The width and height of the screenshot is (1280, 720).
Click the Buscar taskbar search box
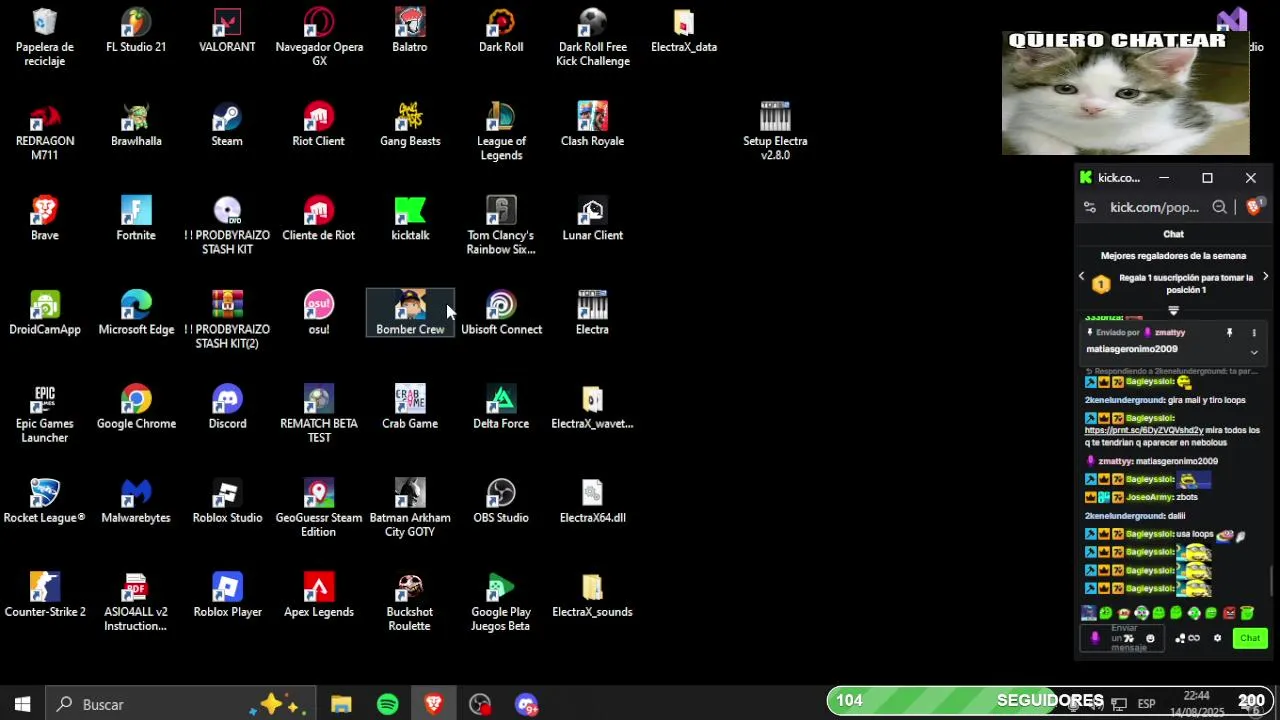(x=181, y=705)
